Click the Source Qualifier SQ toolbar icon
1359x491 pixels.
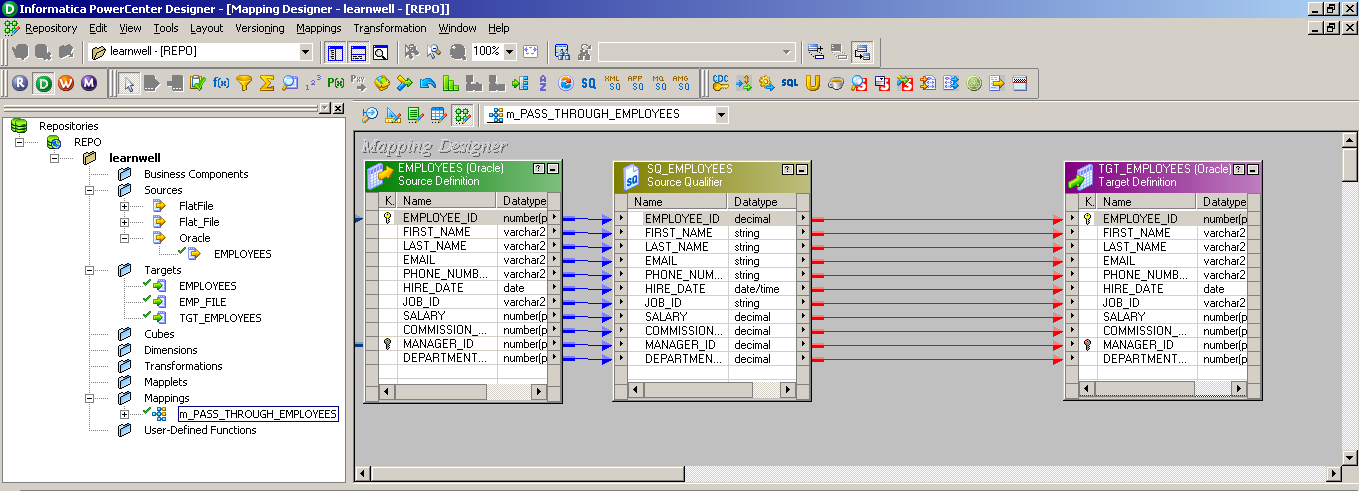[x=589, y=83]
